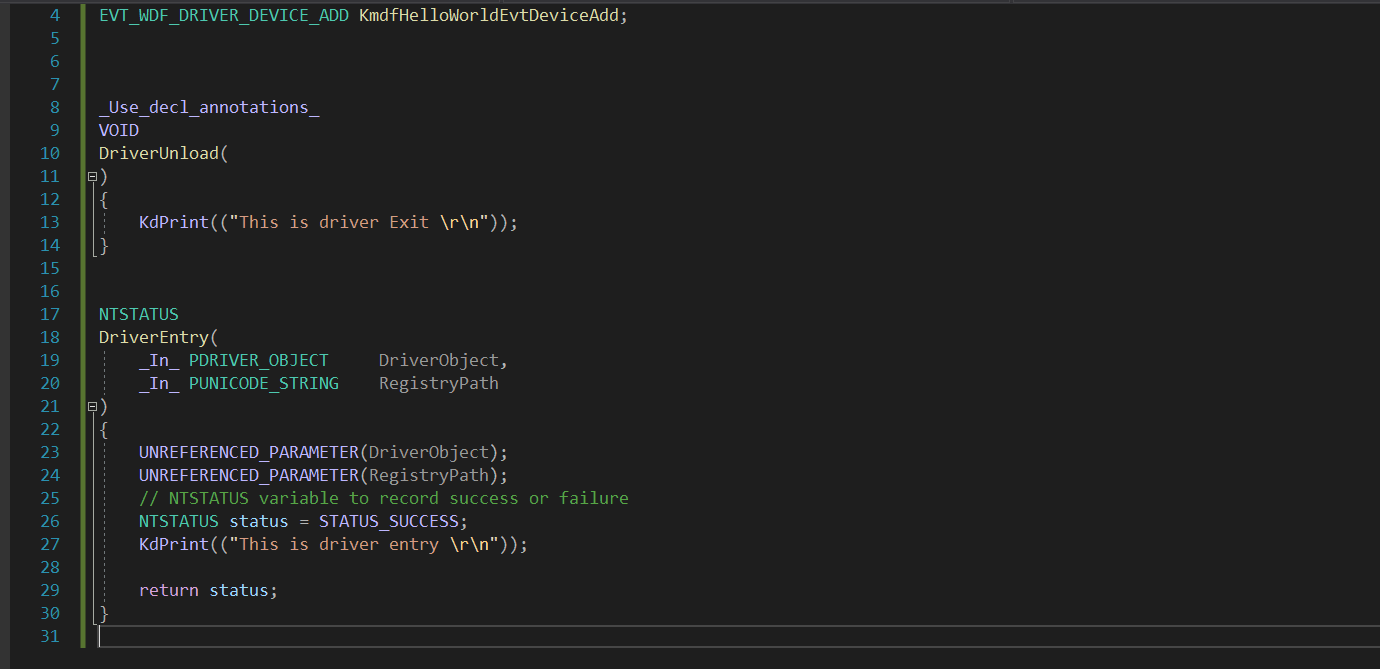Click the green NTSTATUS variable comment
Viewport: 1380px width, 669px height.
(383, 499)
